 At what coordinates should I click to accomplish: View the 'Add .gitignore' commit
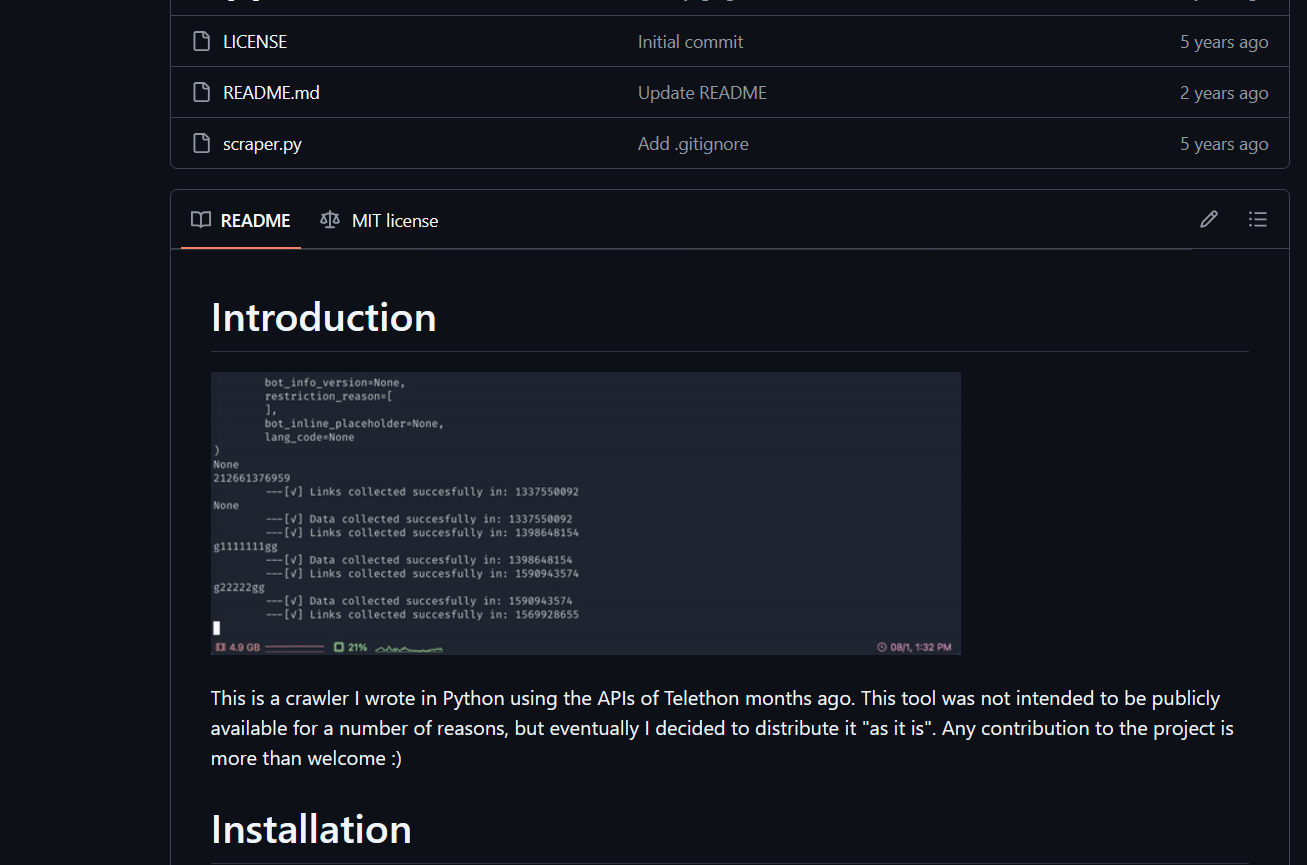tap(693, 144)
